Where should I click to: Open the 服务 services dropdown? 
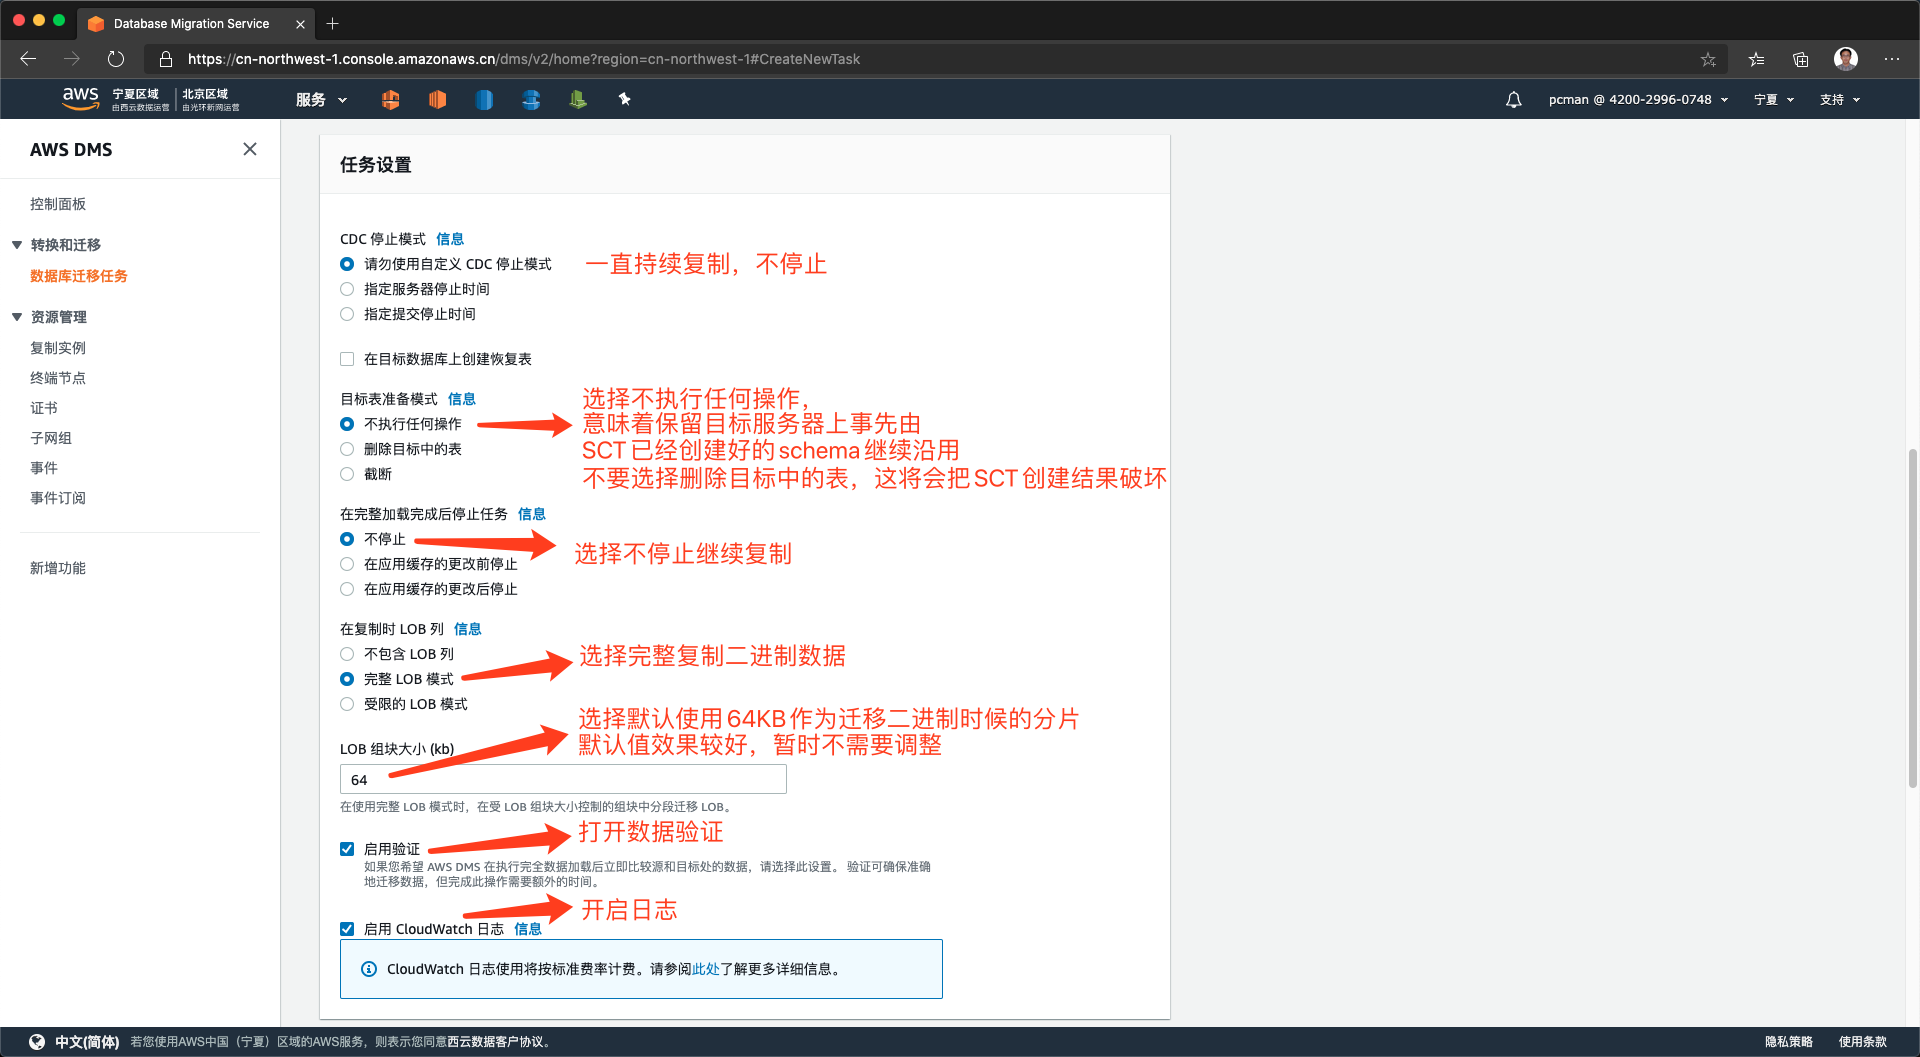pyautogui.click(x=320, y=100)
